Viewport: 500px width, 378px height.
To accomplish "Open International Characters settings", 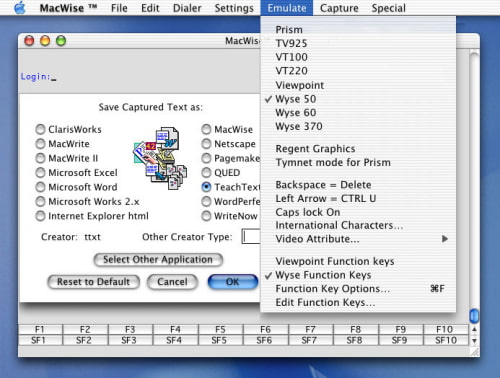I will click(358, 225).
